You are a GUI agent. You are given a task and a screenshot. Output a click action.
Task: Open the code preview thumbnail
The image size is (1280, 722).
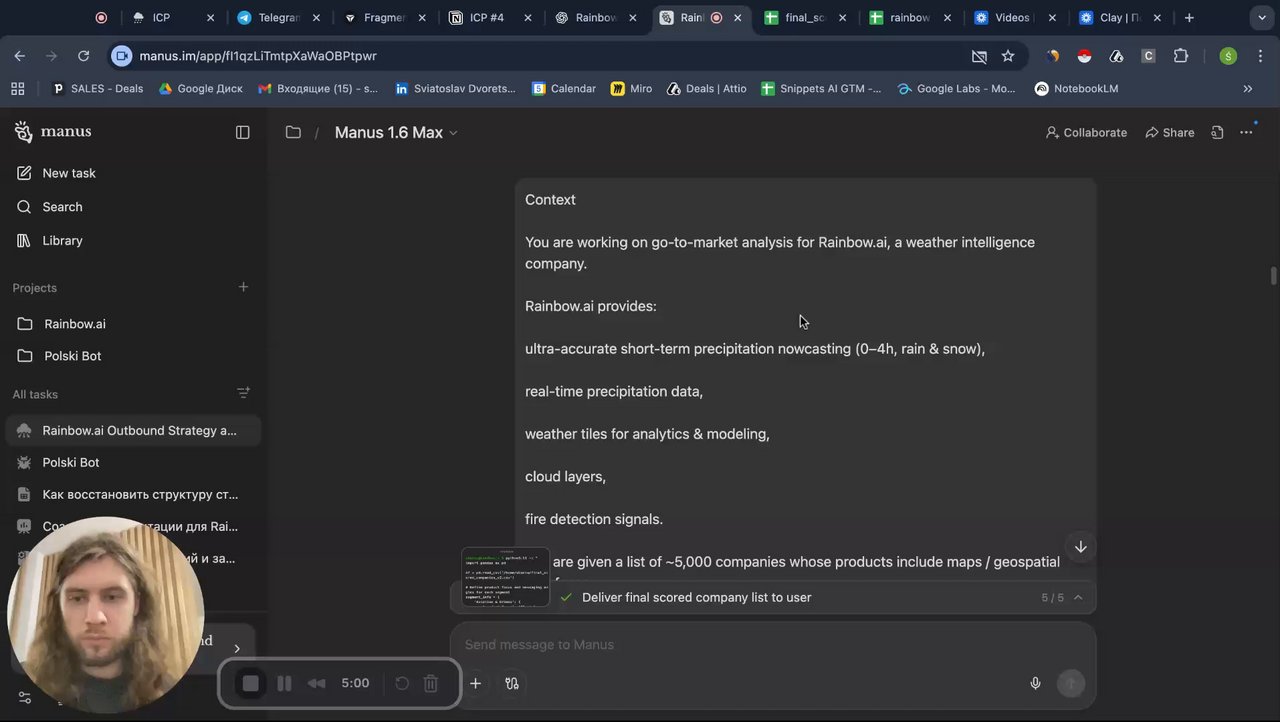505,577
